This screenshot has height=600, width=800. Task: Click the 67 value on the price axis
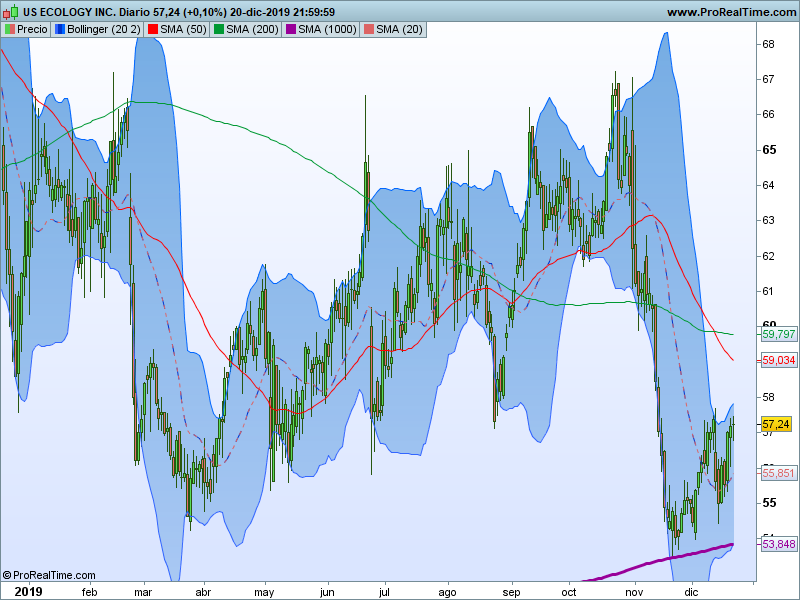pos(768,80)
